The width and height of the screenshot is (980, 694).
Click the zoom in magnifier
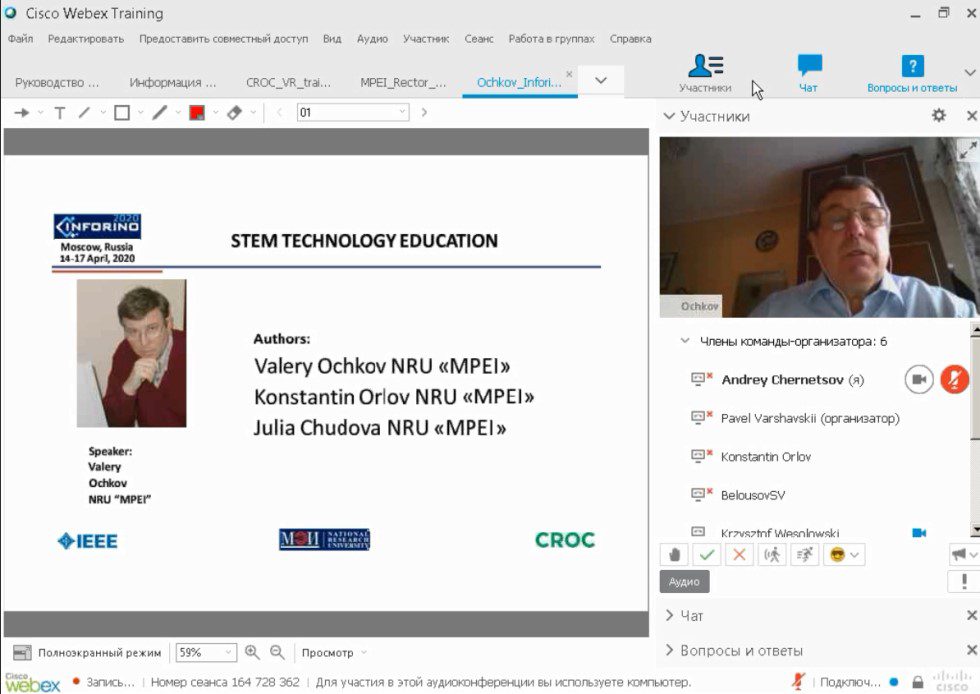pos(252,652)
